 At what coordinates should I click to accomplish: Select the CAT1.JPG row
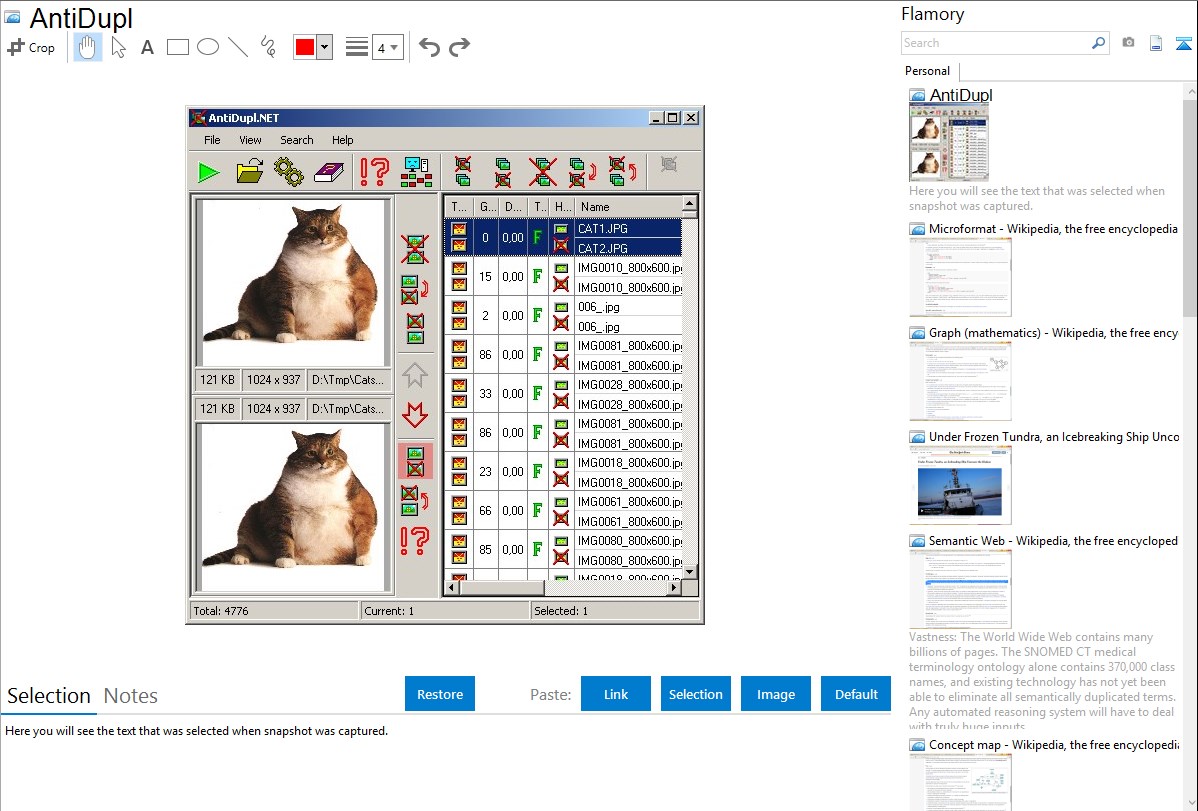click(628, 229)
